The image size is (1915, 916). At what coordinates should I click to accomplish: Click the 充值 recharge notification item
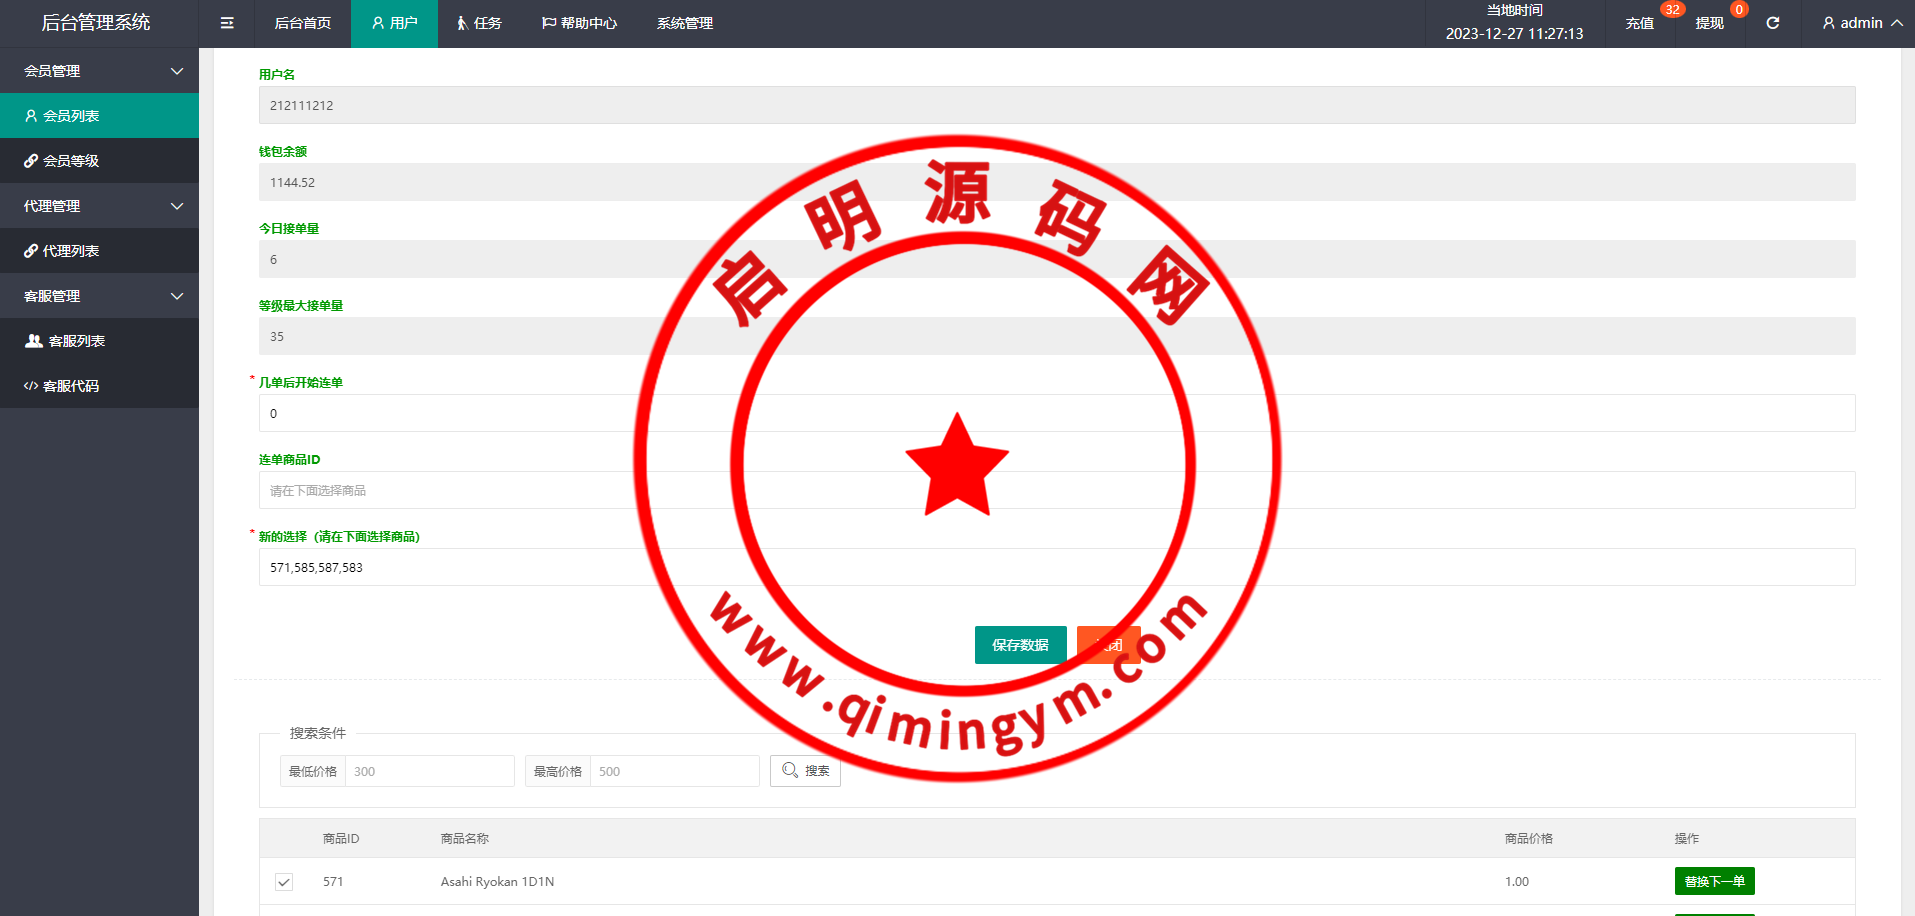(x=1639, y=23)
